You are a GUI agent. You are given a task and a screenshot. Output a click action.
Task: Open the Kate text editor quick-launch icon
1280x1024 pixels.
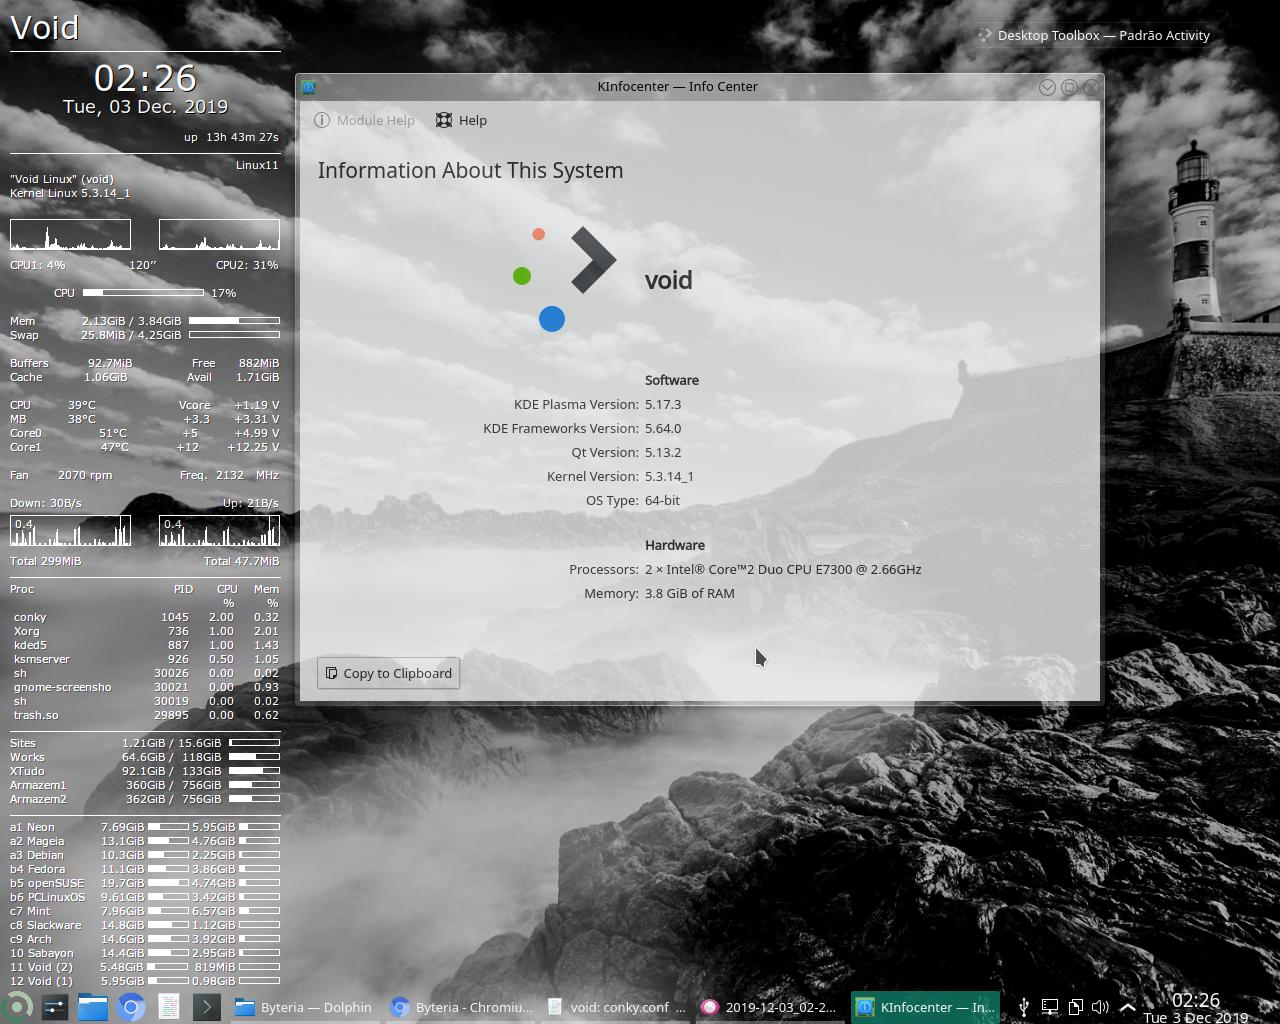(167, 1007)
